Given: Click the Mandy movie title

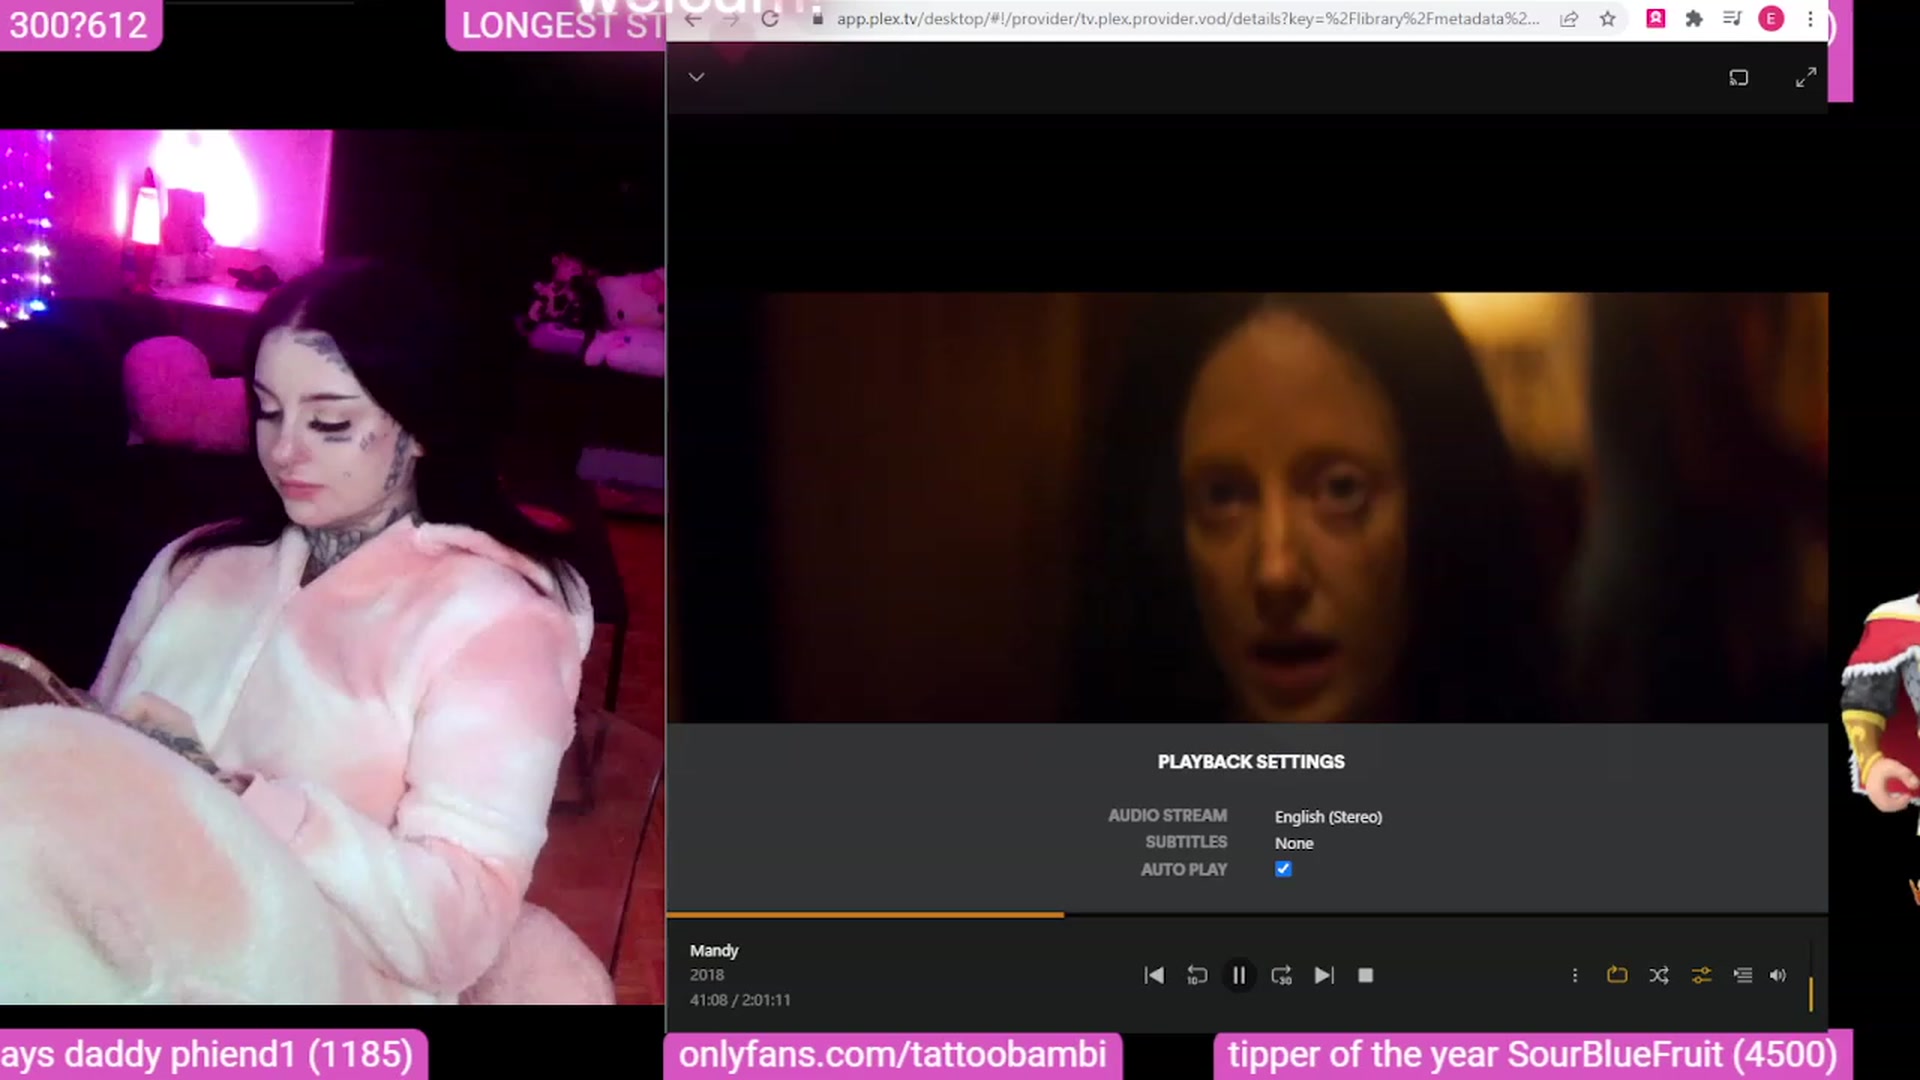Looking at the screenshot, I should coord(714,950).
